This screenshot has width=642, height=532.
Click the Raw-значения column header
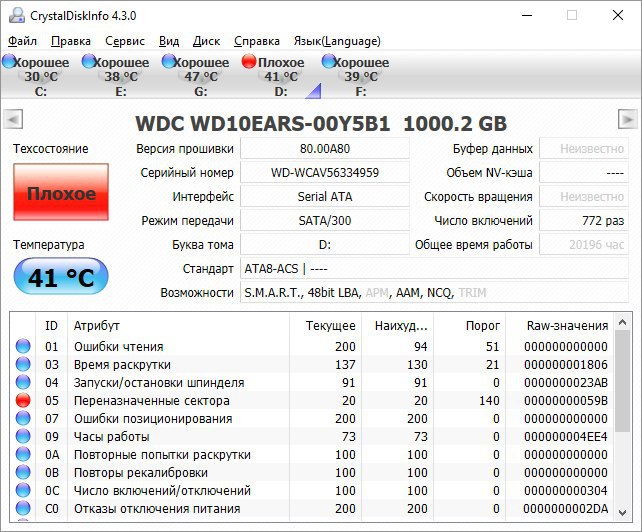(560, 326)
